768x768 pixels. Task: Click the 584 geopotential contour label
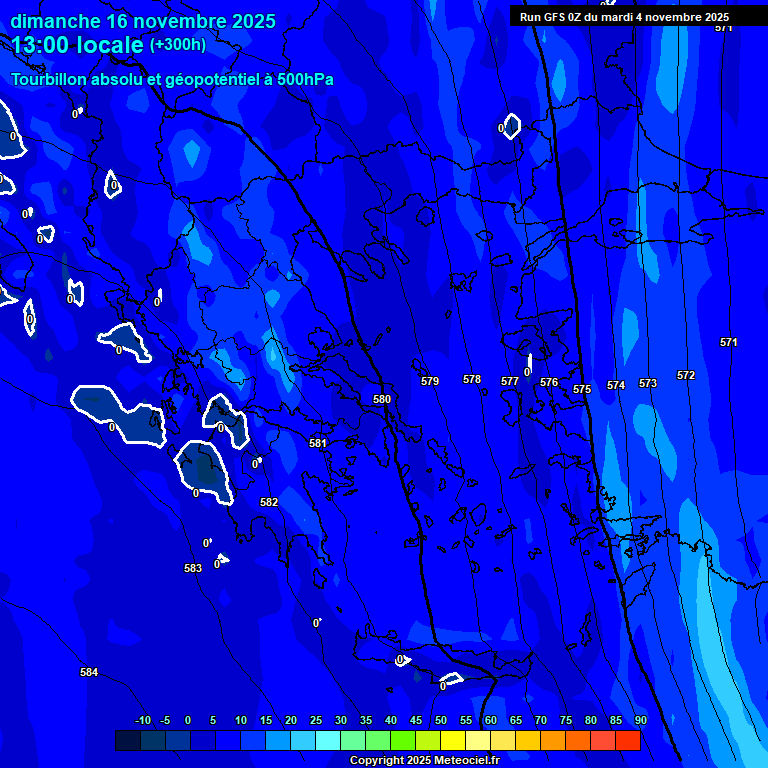tap(89, 673)
